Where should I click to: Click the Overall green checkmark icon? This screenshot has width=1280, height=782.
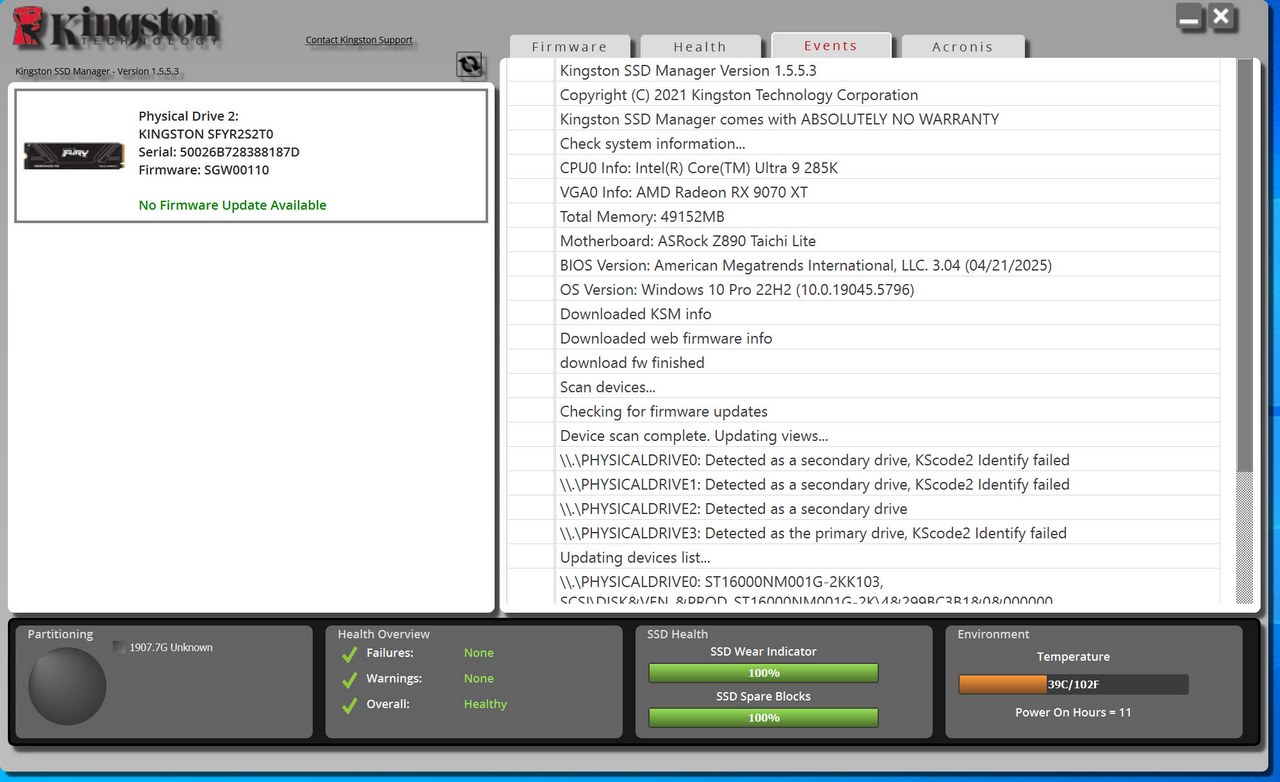(x=349, y=706)
